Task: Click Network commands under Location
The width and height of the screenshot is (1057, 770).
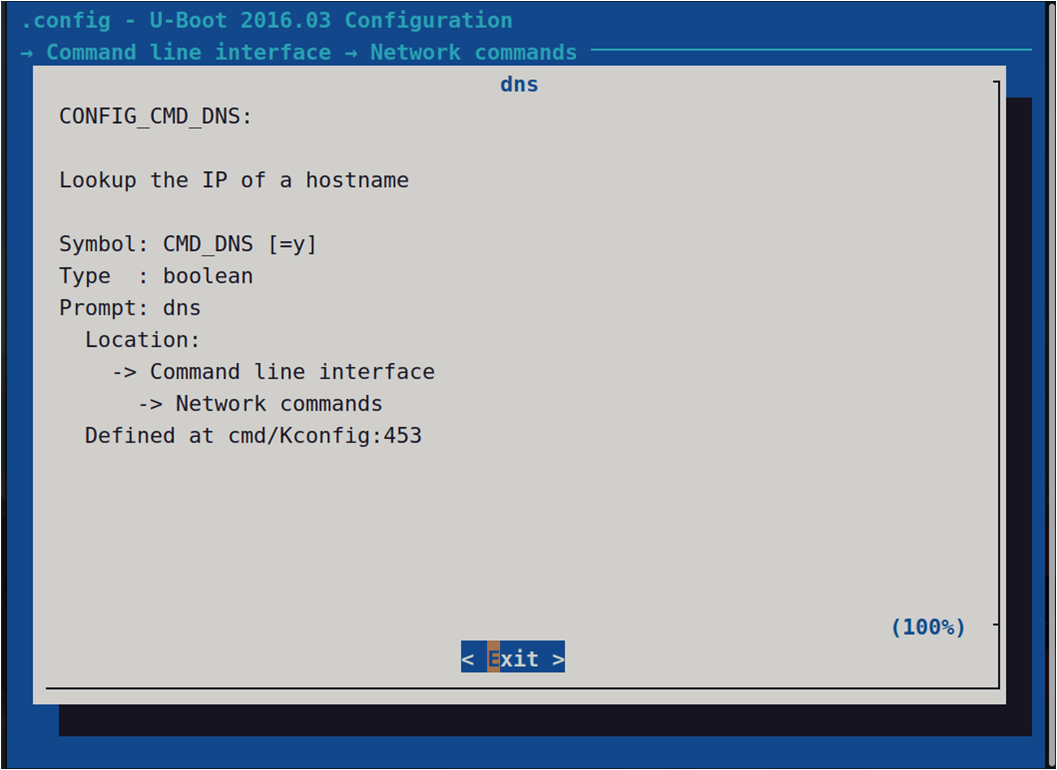Action: pos(279,404)
